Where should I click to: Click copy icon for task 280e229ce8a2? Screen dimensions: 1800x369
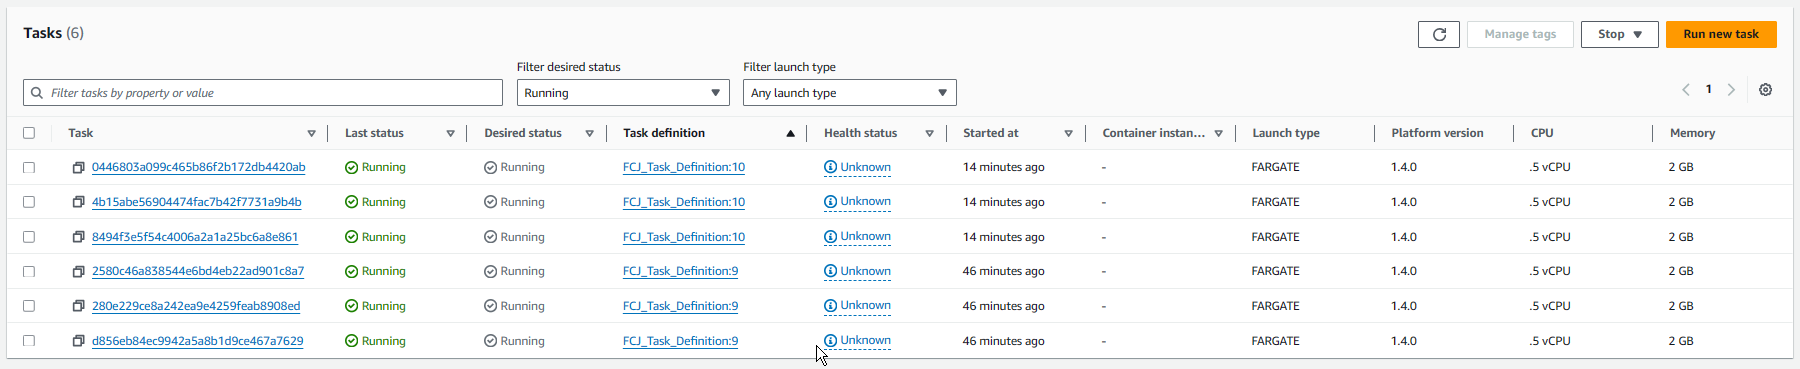[78, 306]
